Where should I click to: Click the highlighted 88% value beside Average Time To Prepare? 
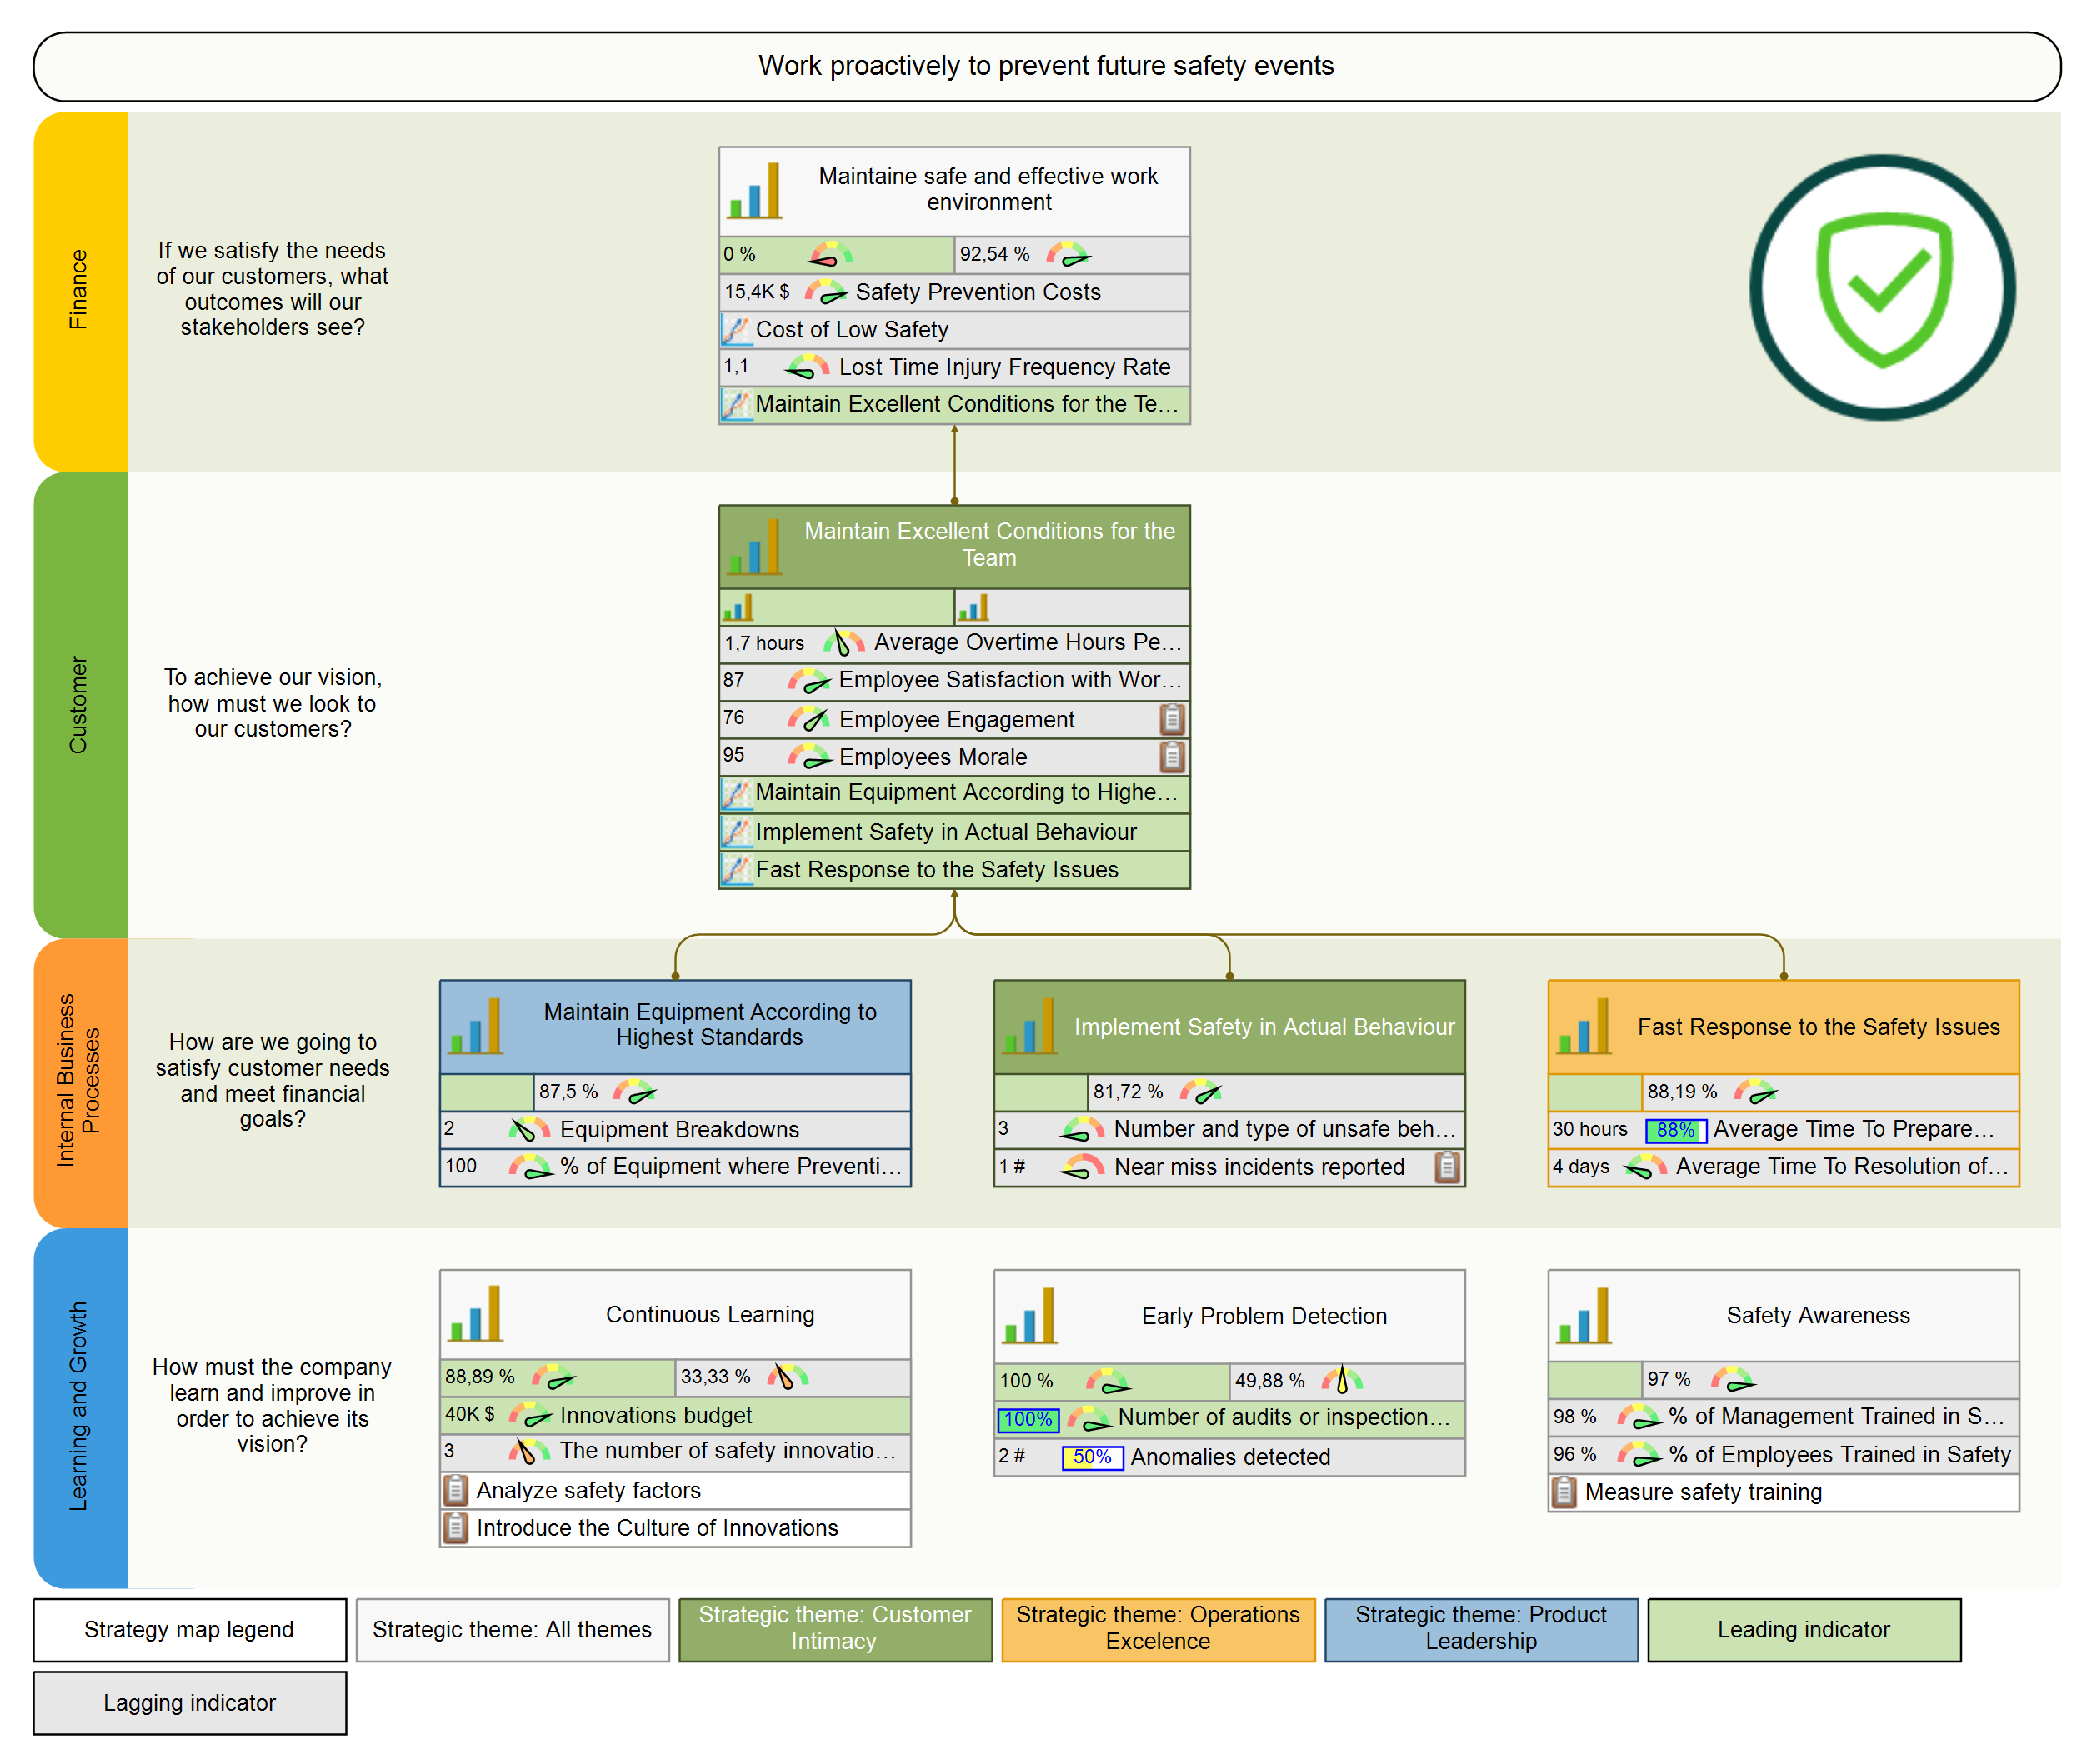click(1676, 1129)
